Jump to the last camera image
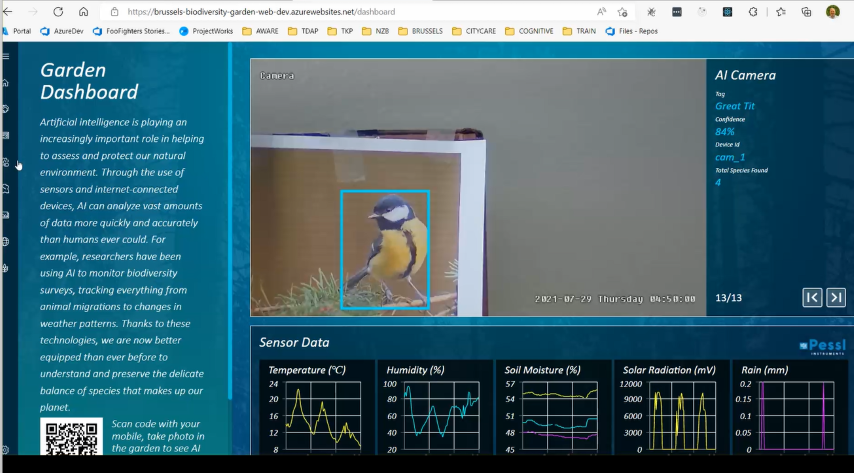 tap(836, 297)
